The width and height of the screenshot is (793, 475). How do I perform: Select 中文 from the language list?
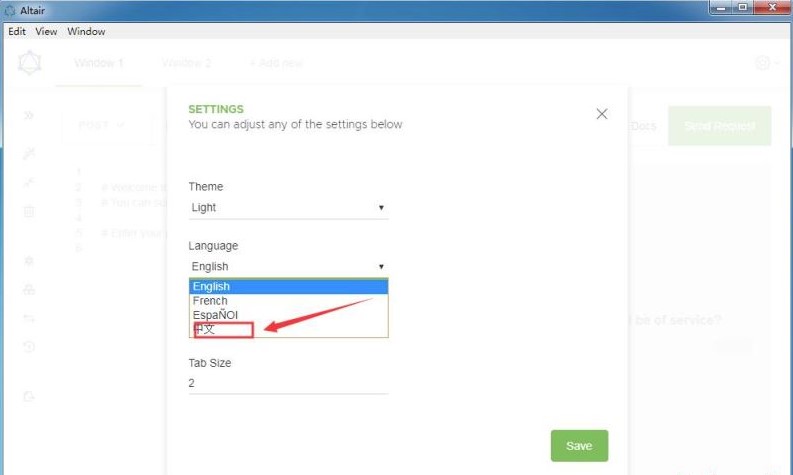coord(288,329)
